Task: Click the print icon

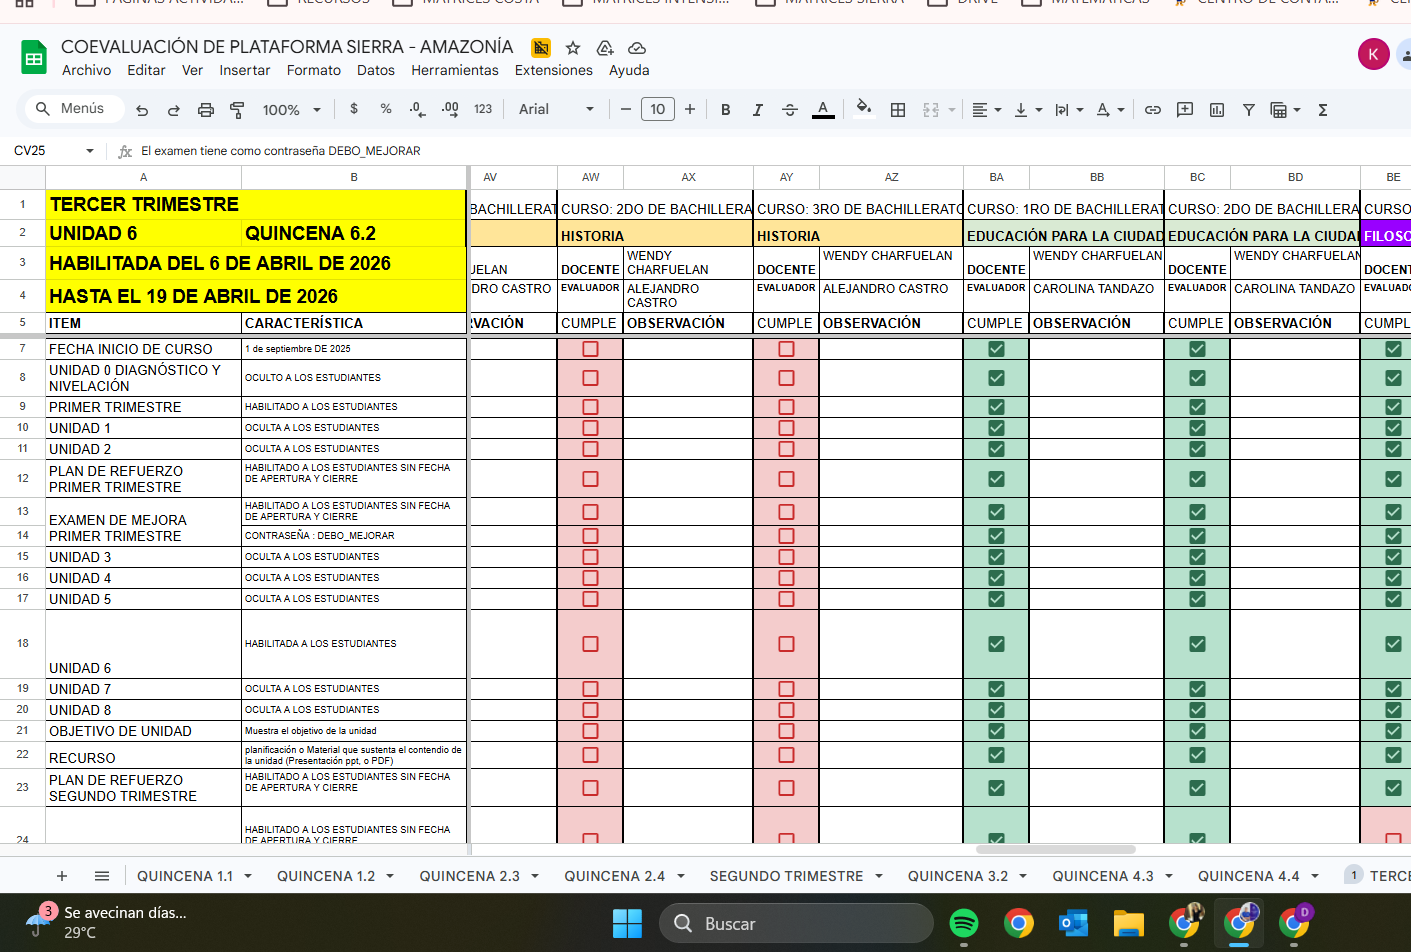Action: (206, 110)
